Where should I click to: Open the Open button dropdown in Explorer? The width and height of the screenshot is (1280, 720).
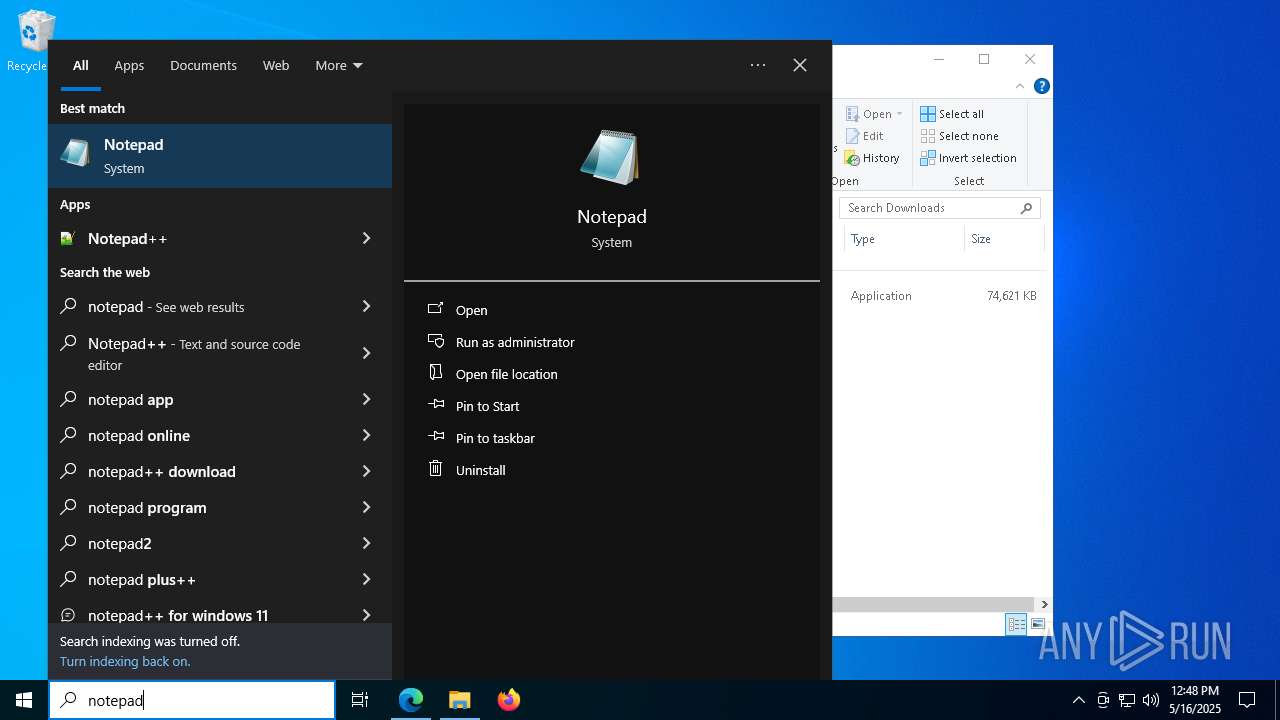[899, 114]
